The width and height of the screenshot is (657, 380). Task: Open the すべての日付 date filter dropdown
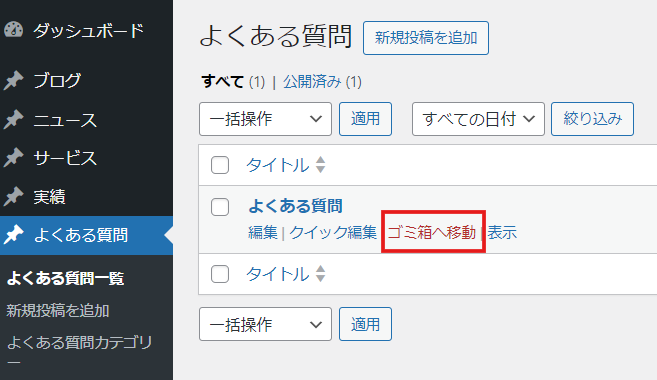pyautogui.click(x=478, y=119)
